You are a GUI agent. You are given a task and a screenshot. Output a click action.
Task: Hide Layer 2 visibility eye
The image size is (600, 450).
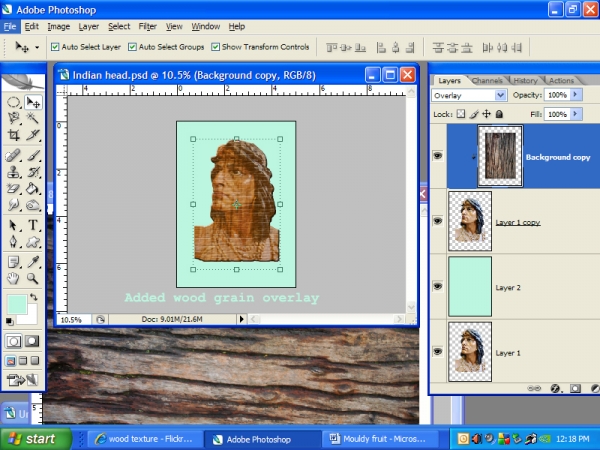click(x=438, y=286)
